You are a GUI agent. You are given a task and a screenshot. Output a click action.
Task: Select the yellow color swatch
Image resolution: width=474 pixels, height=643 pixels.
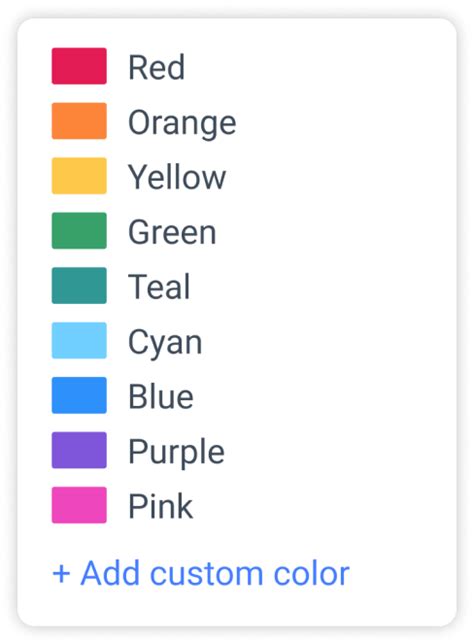79,176
